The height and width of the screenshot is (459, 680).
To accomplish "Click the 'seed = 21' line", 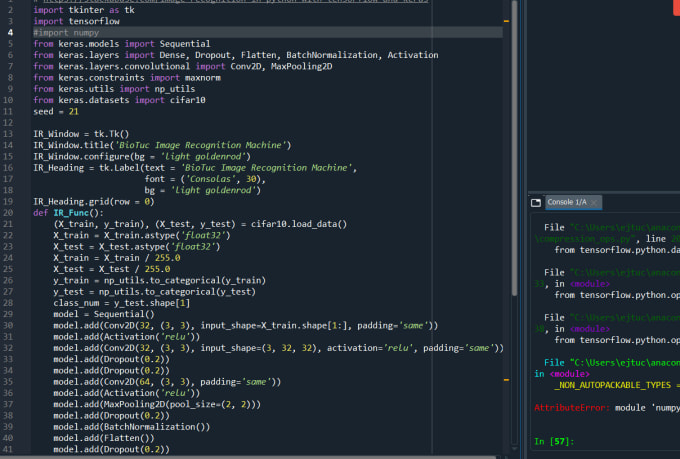I will (56, 111).
